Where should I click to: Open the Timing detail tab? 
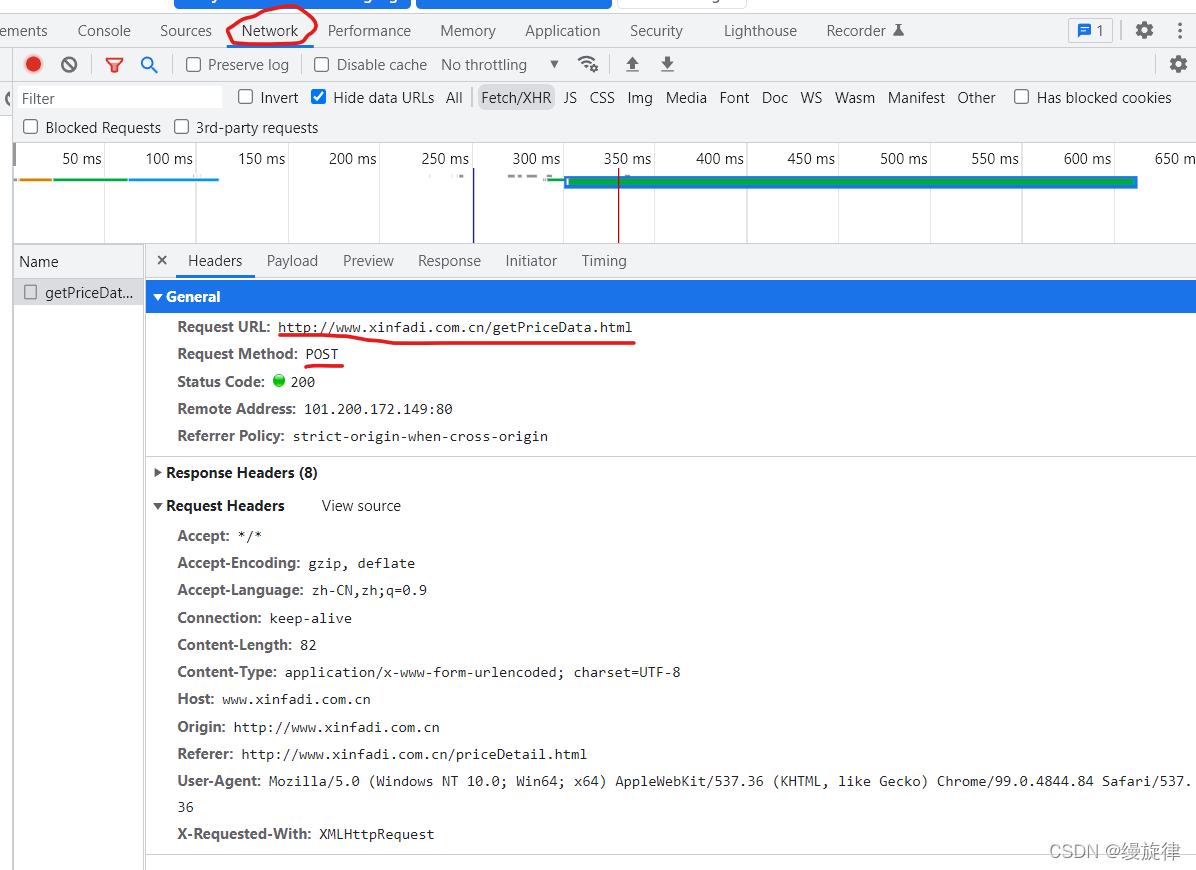[603, 261]
